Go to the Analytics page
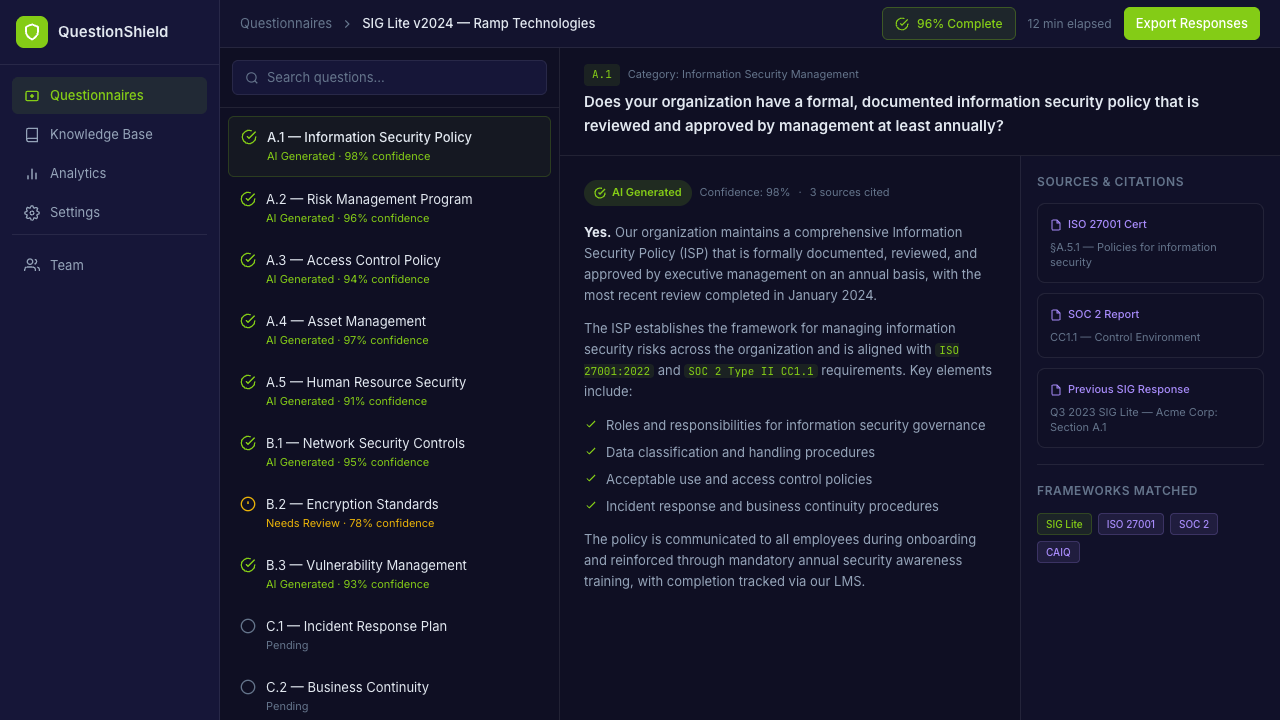The height and width of the screenshot is (720, 1280). pos(109,173)
